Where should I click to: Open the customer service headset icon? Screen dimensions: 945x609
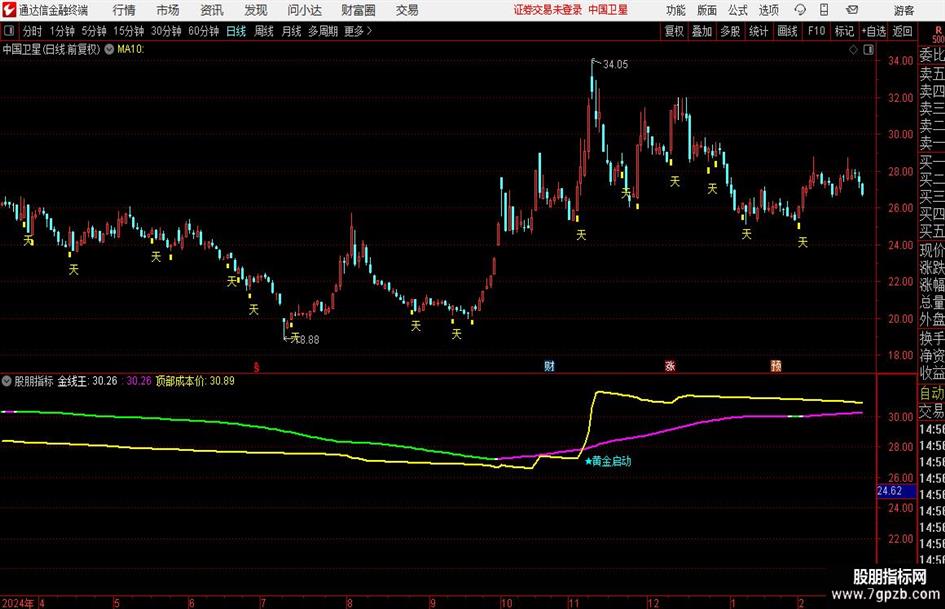(x=800, y=10)
